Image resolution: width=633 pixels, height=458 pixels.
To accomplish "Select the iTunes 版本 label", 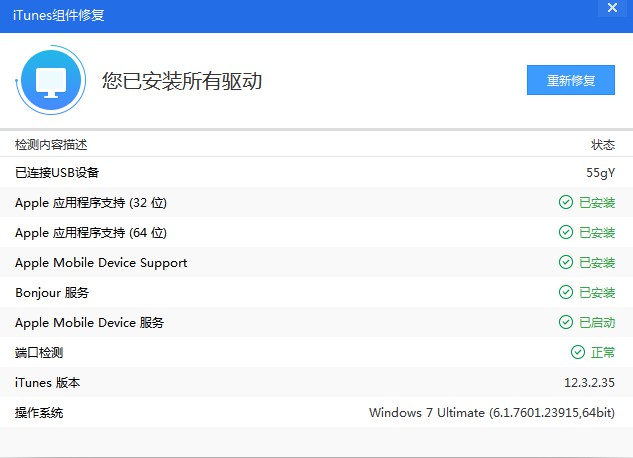I will (48, 383).
